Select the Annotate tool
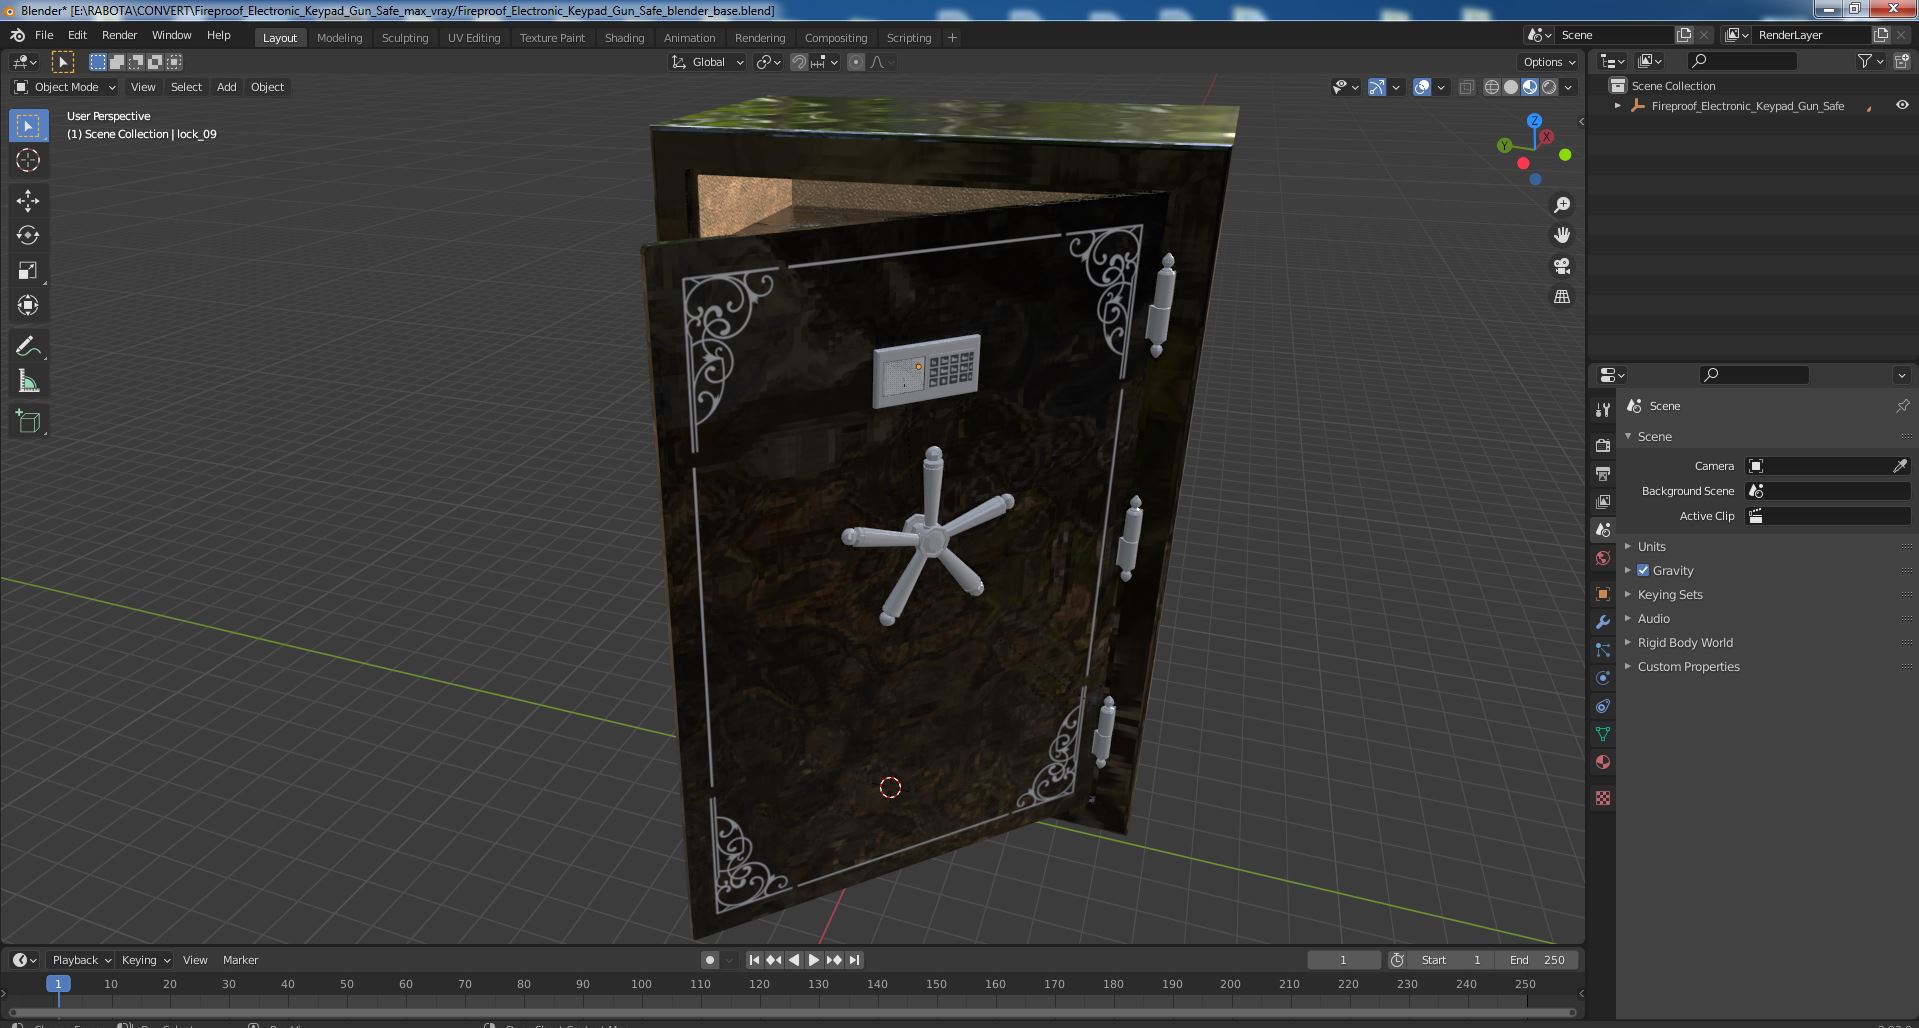Image resolution: width=1919 pixels, height=1028 pixels. click(28, 347)
